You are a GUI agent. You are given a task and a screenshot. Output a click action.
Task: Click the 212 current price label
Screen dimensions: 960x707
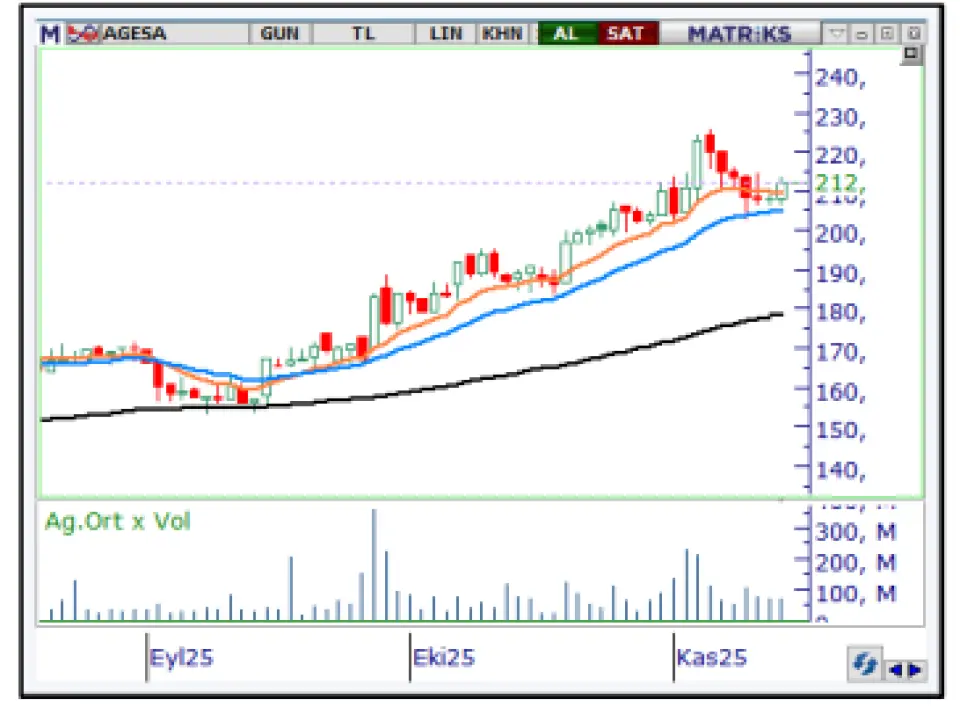click(838, 183)
